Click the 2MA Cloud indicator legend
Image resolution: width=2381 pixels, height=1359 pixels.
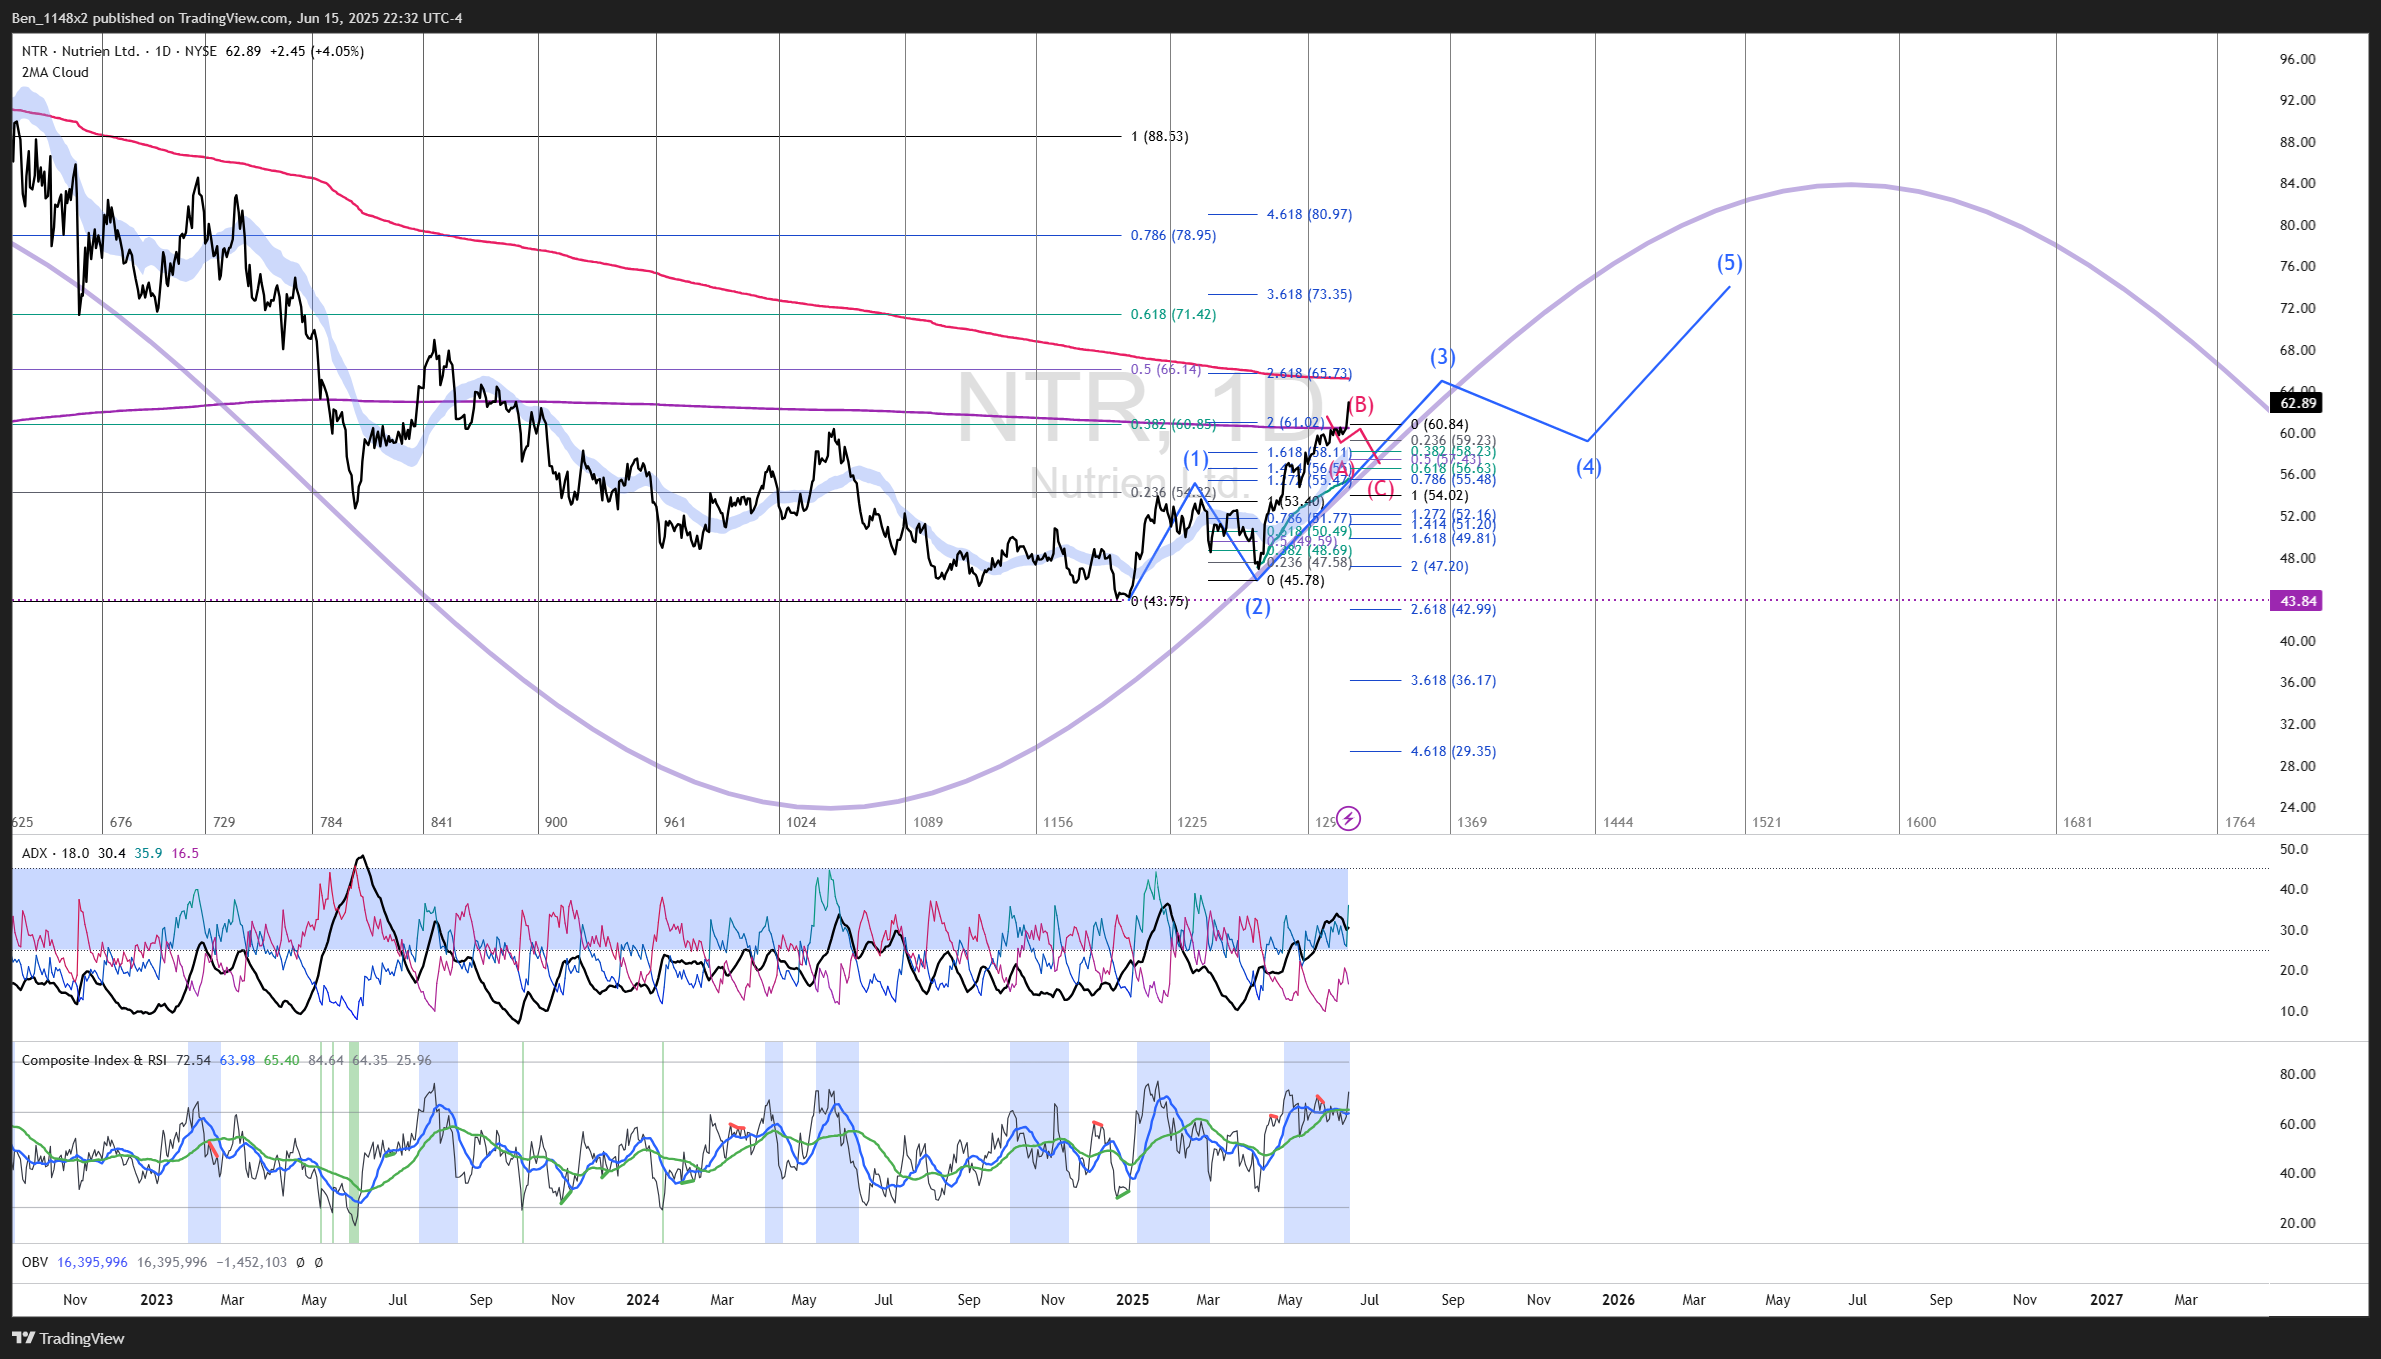pyautogui.click(x=55, y=72)
